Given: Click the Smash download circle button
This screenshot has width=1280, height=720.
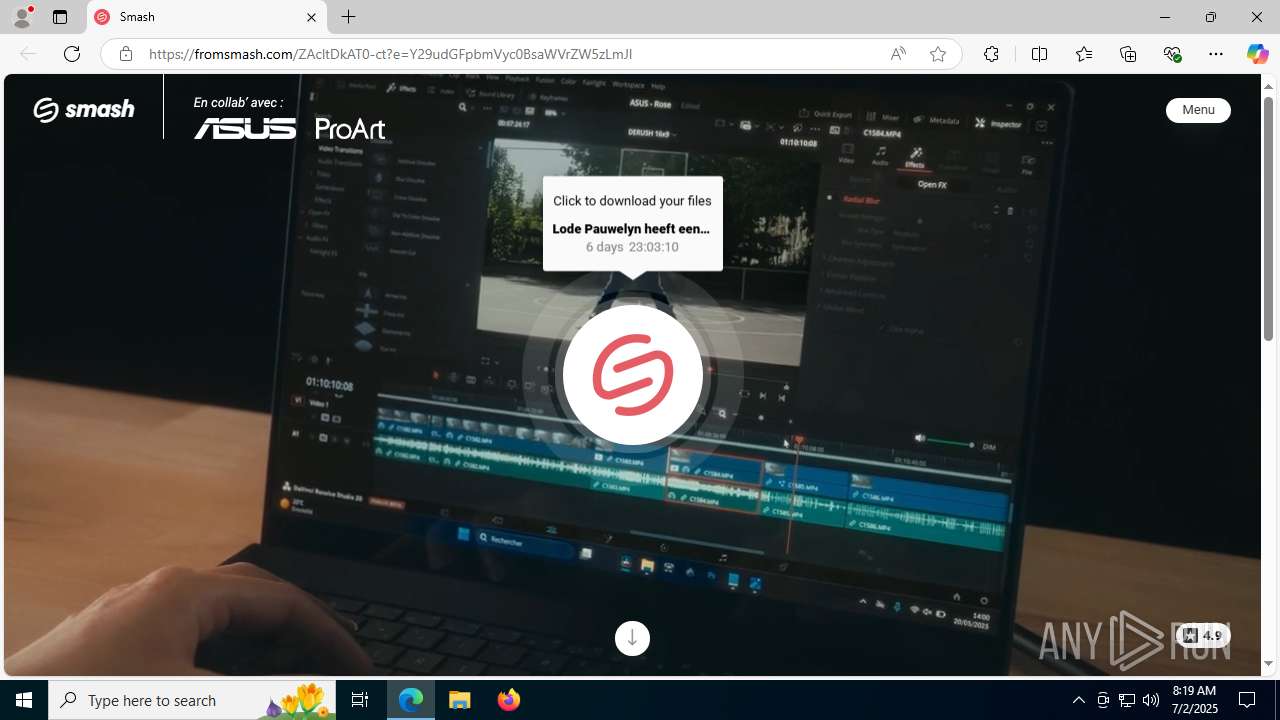Looking at the screenshot, I should [x=633, y=375].
